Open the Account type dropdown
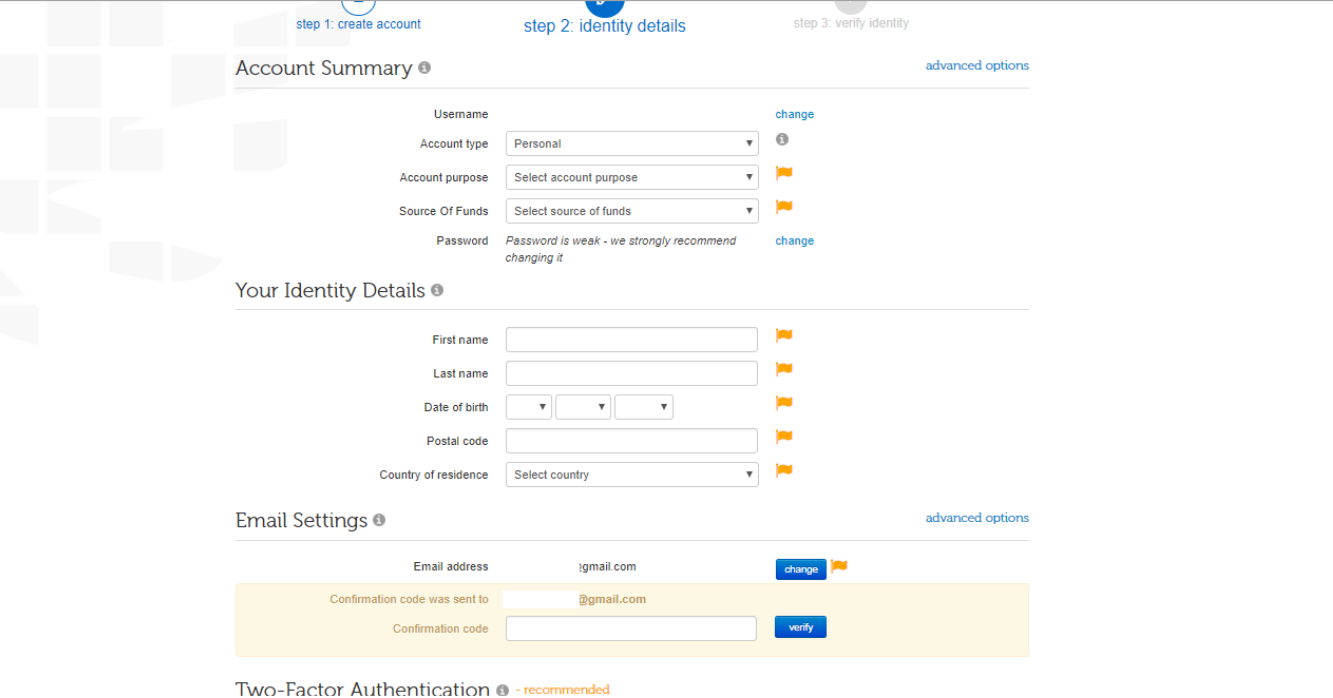Screen dimensions: 1333x698 (632, 144)
